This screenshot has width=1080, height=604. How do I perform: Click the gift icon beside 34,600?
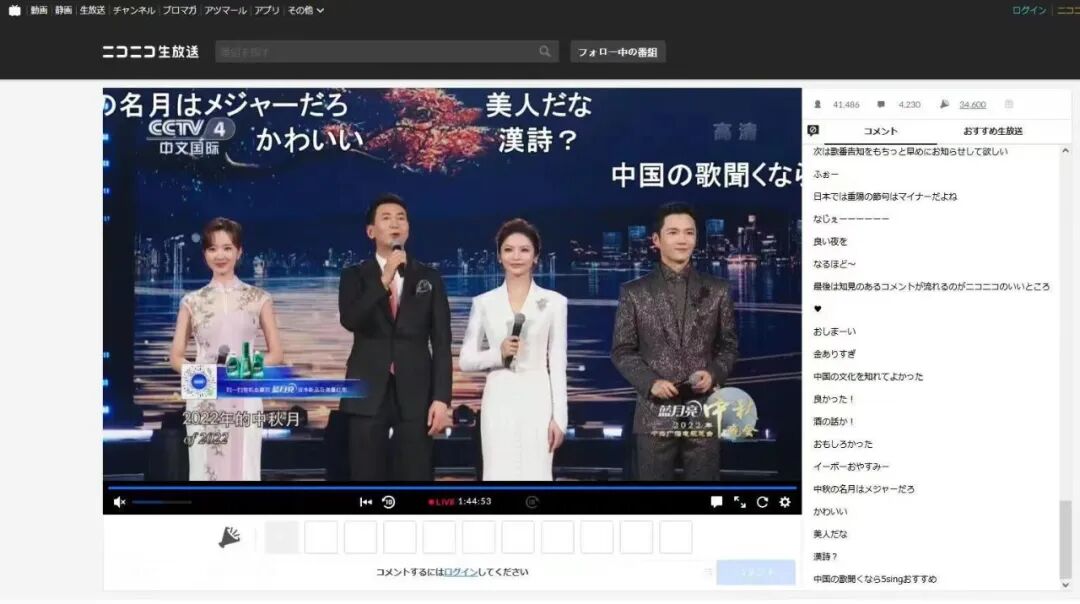945,104
